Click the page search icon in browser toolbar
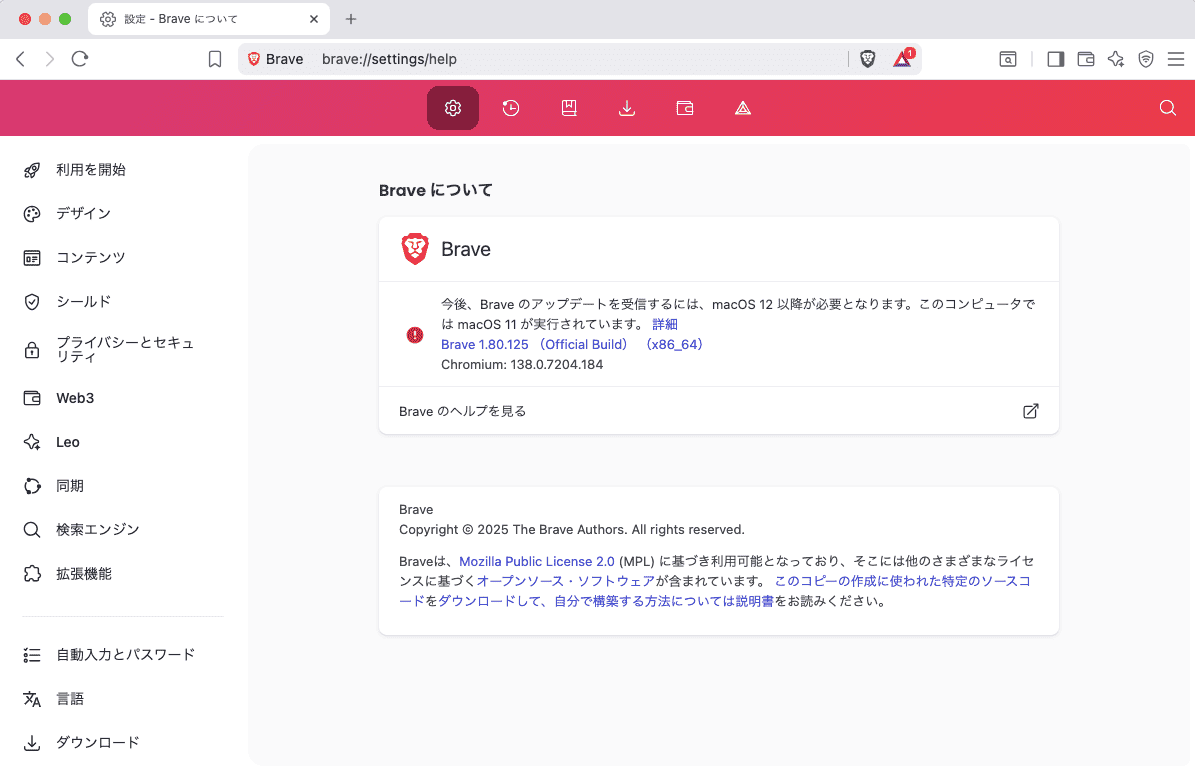This screenshot has height=770, width=1195. pos(1008,59)
